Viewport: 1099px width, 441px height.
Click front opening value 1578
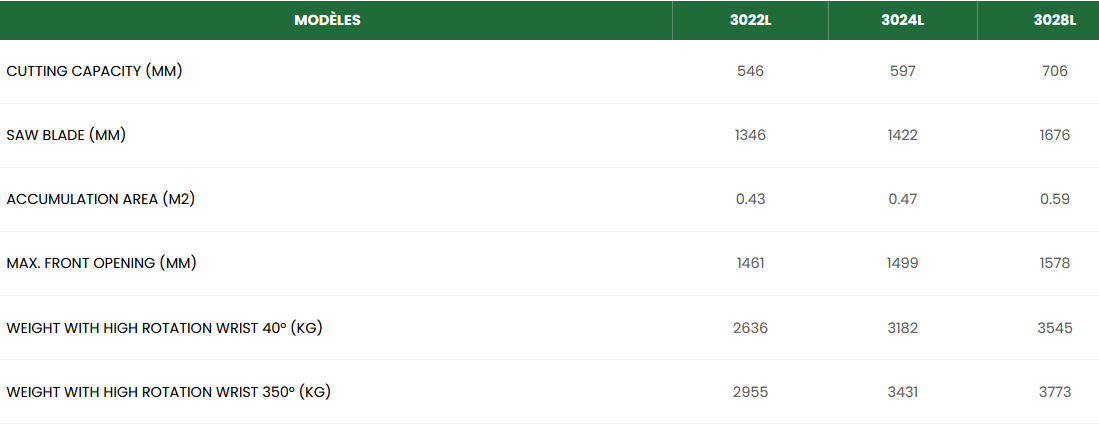pyautogui.click(x=1054, y=263)
